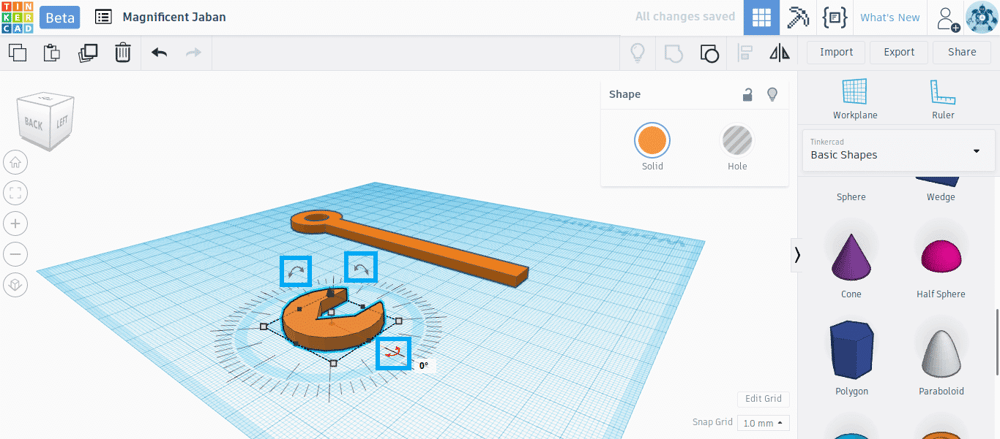Pick the purple Cone shape
This screenshot has height=439, width=1000.
pos(851,256)
